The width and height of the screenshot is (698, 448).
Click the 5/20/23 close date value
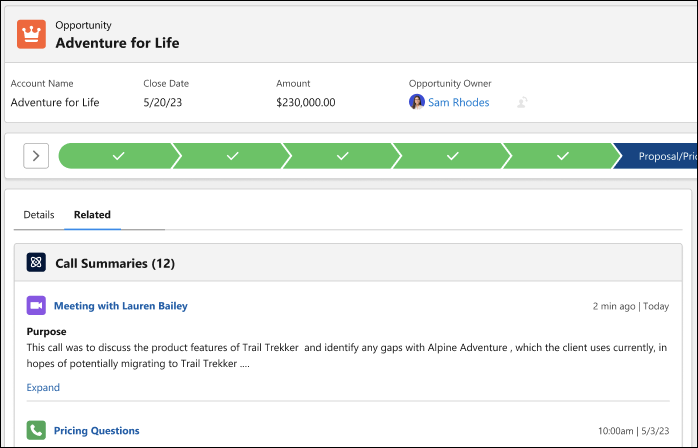162,102
